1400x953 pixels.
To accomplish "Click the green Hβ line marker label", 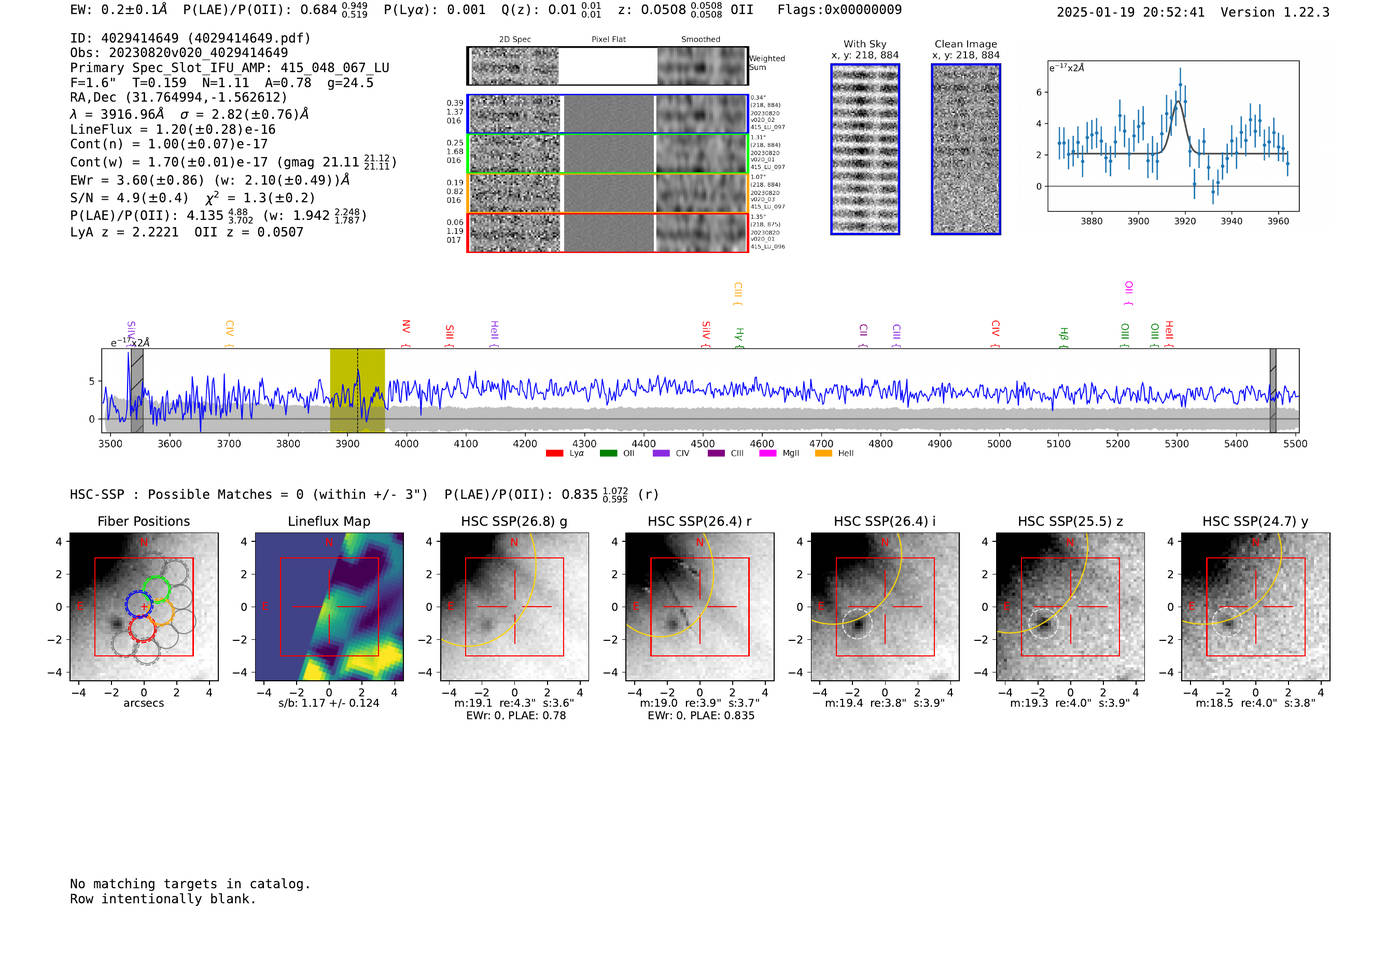I will [1064, 336].
